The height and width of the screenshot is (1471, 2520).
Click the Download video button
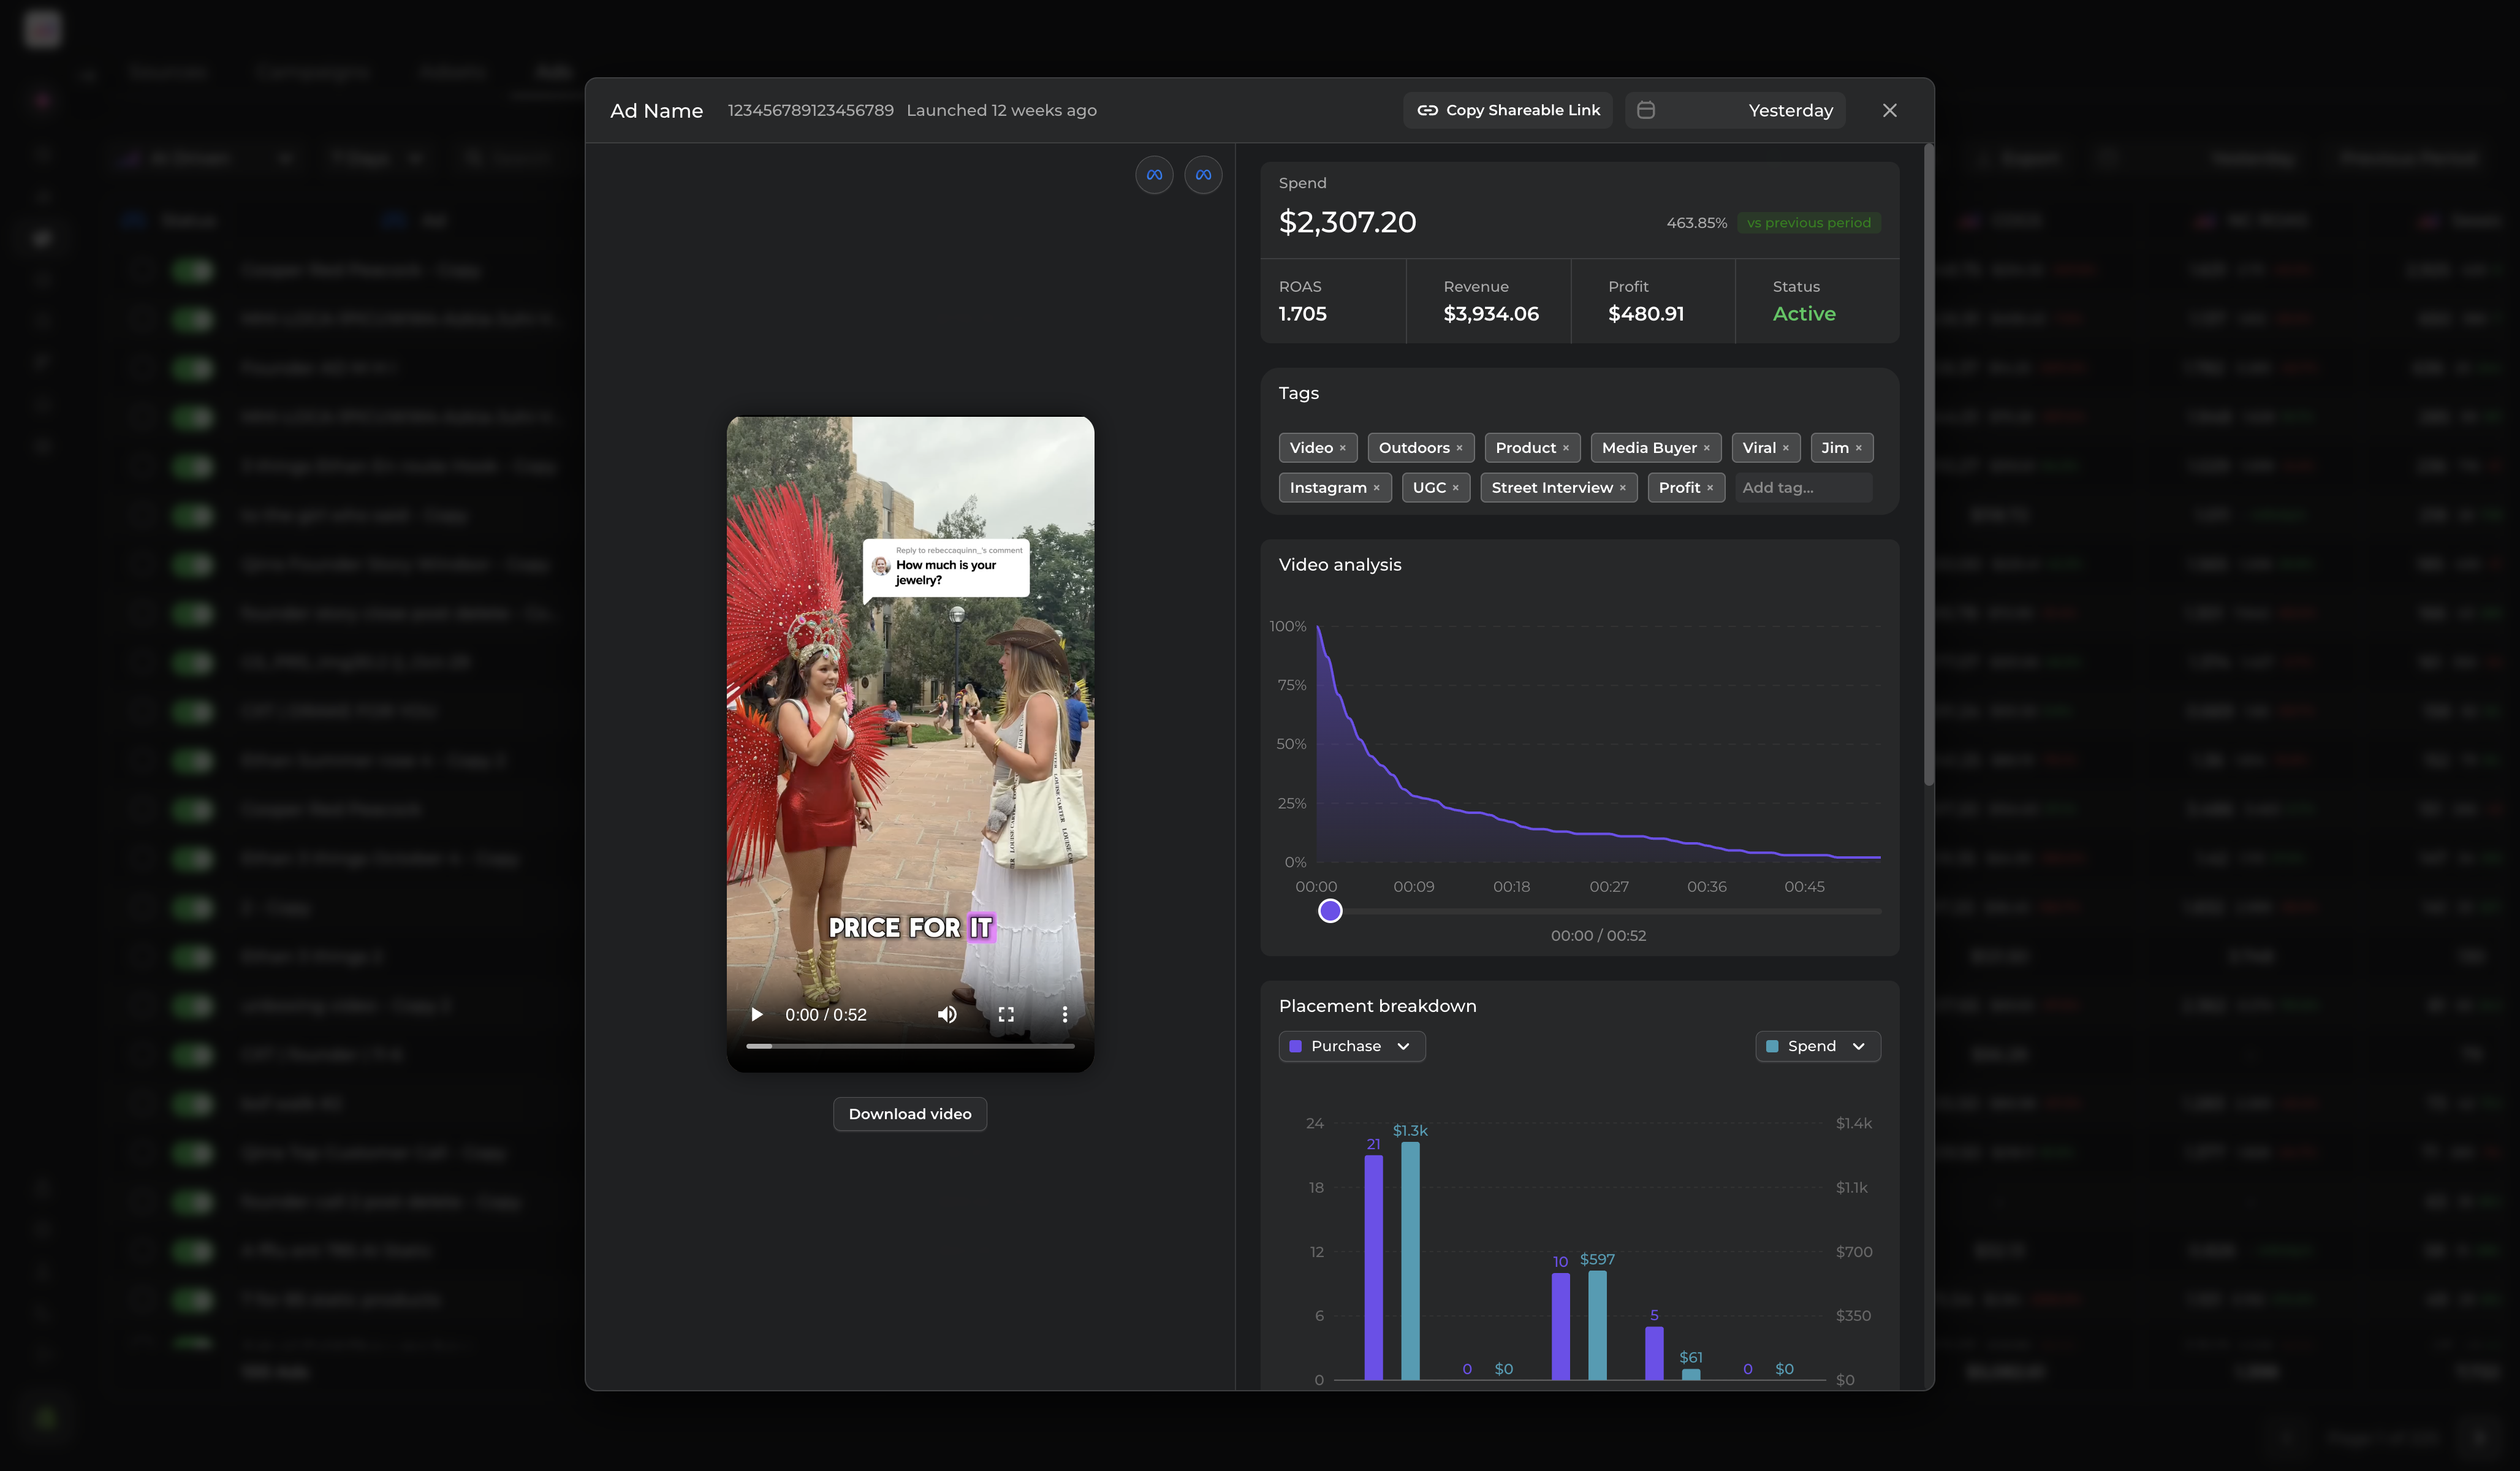tap(909, 1113)
